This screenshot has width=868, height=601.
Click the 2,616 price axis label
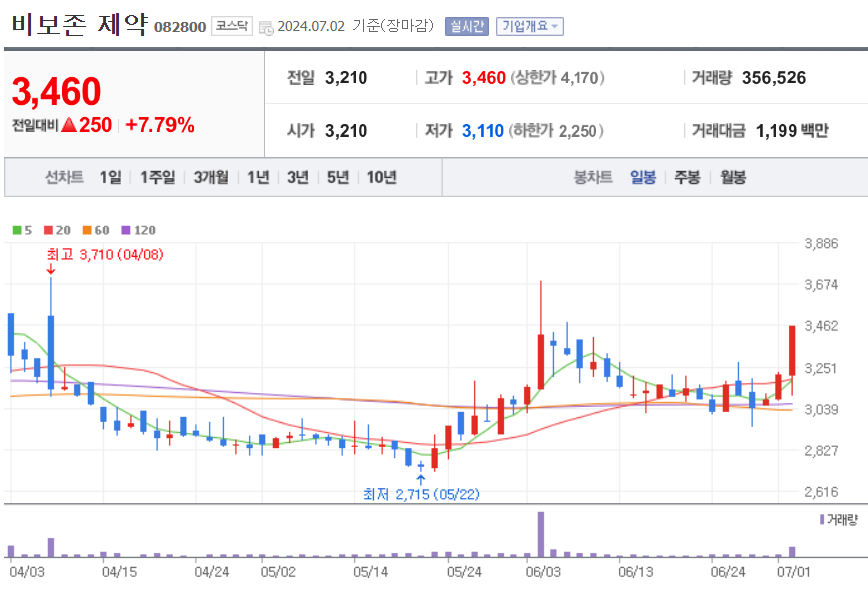click(x=822, y=492)
